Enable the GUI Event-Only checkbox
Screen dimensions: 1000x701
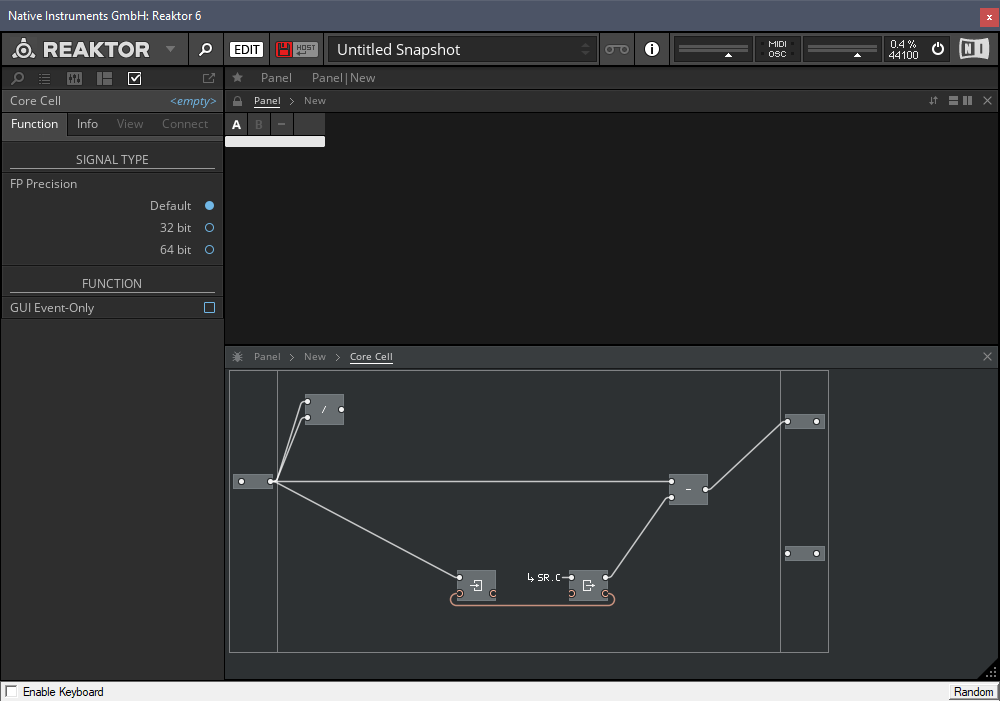point(209,308)
